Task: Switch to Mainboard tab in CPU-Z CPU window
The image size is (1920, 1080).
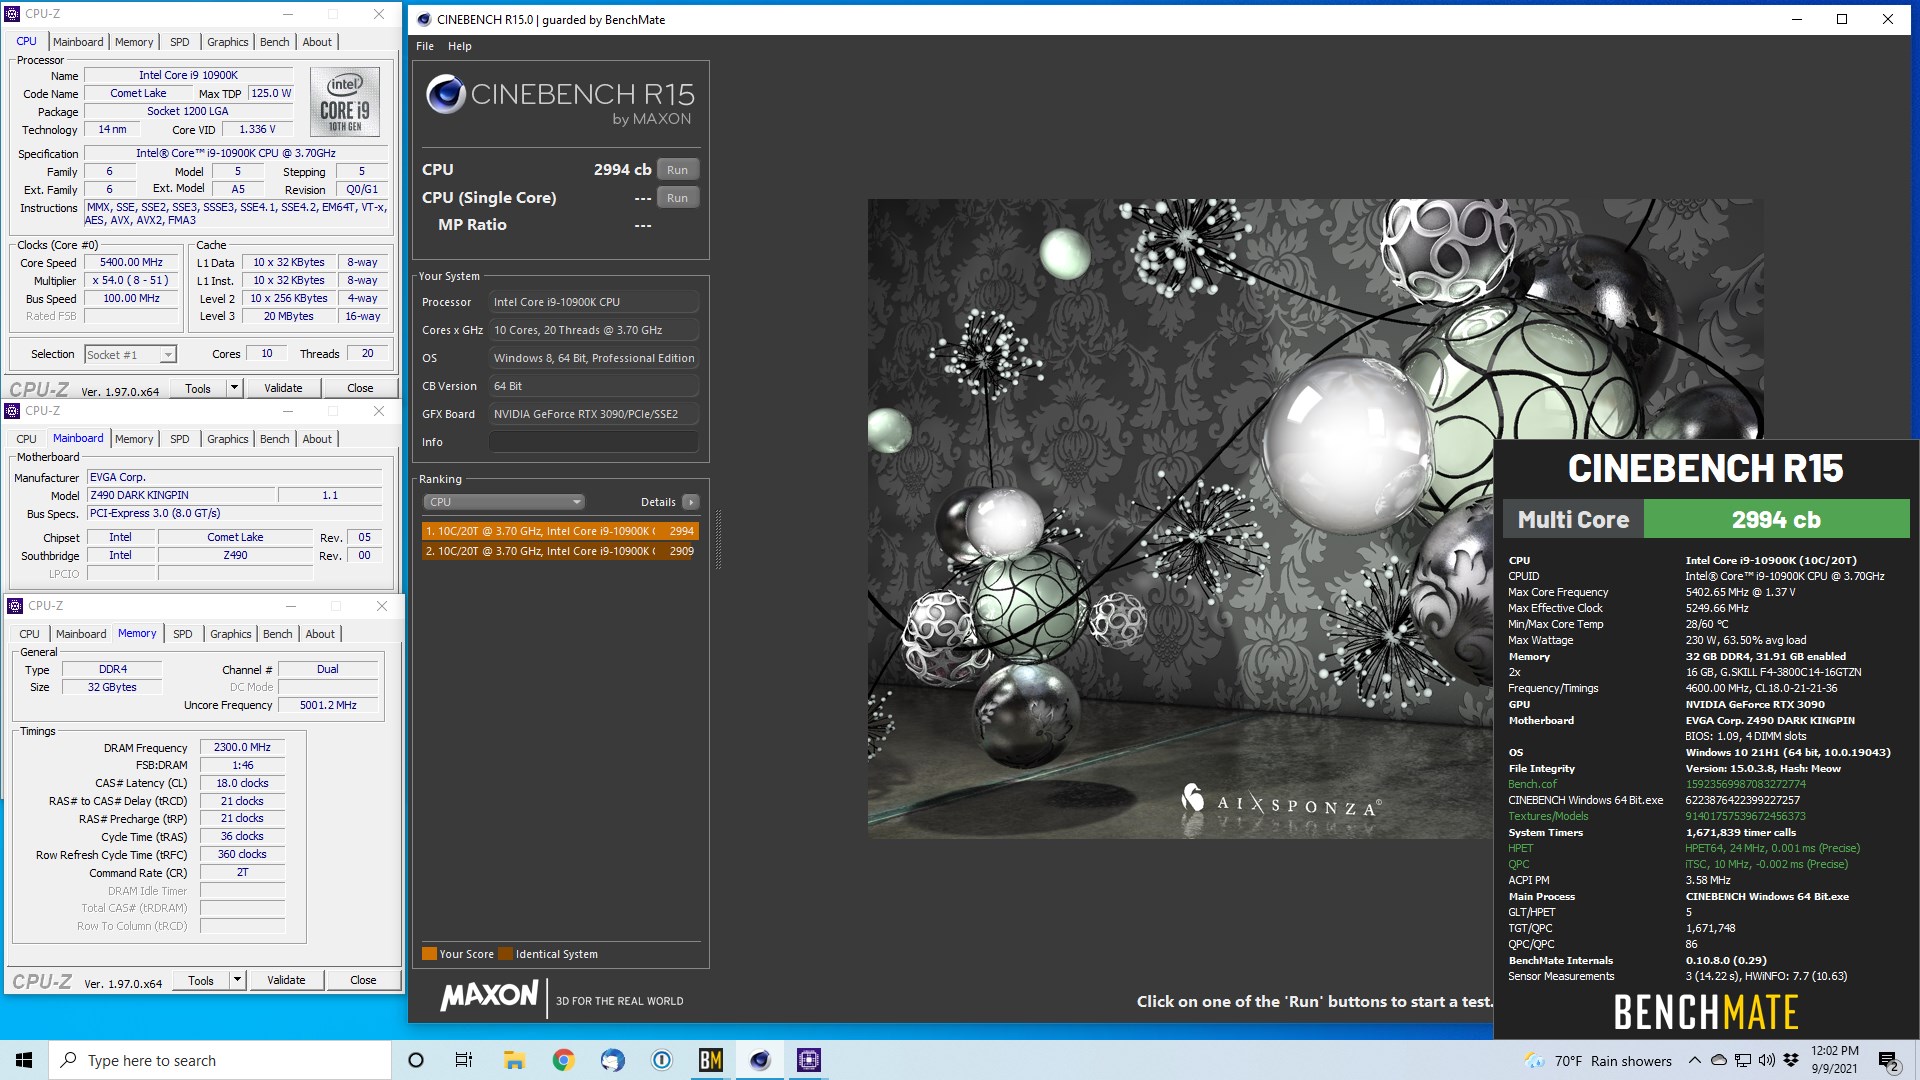Action: point(78,42)
